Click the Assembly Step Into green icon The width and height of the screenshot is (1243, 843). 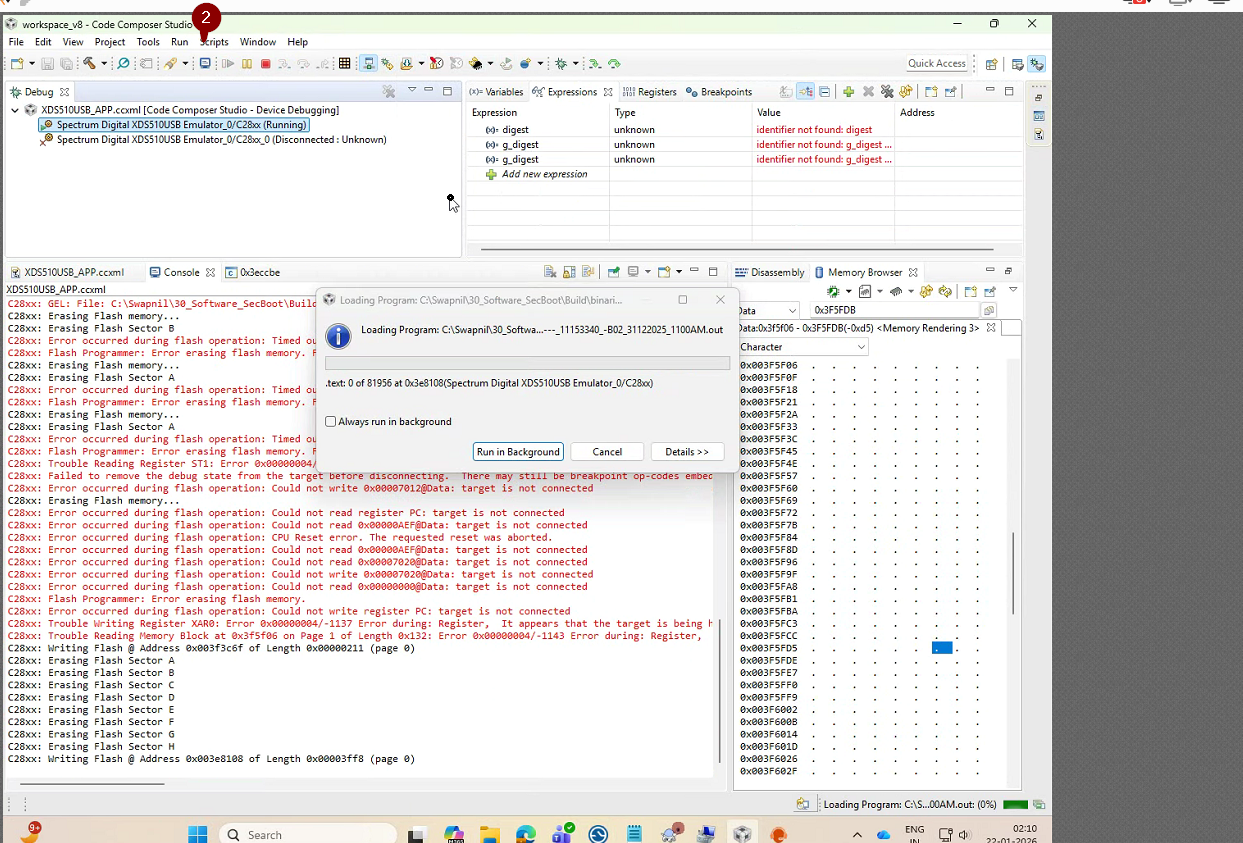click(595, 64)
